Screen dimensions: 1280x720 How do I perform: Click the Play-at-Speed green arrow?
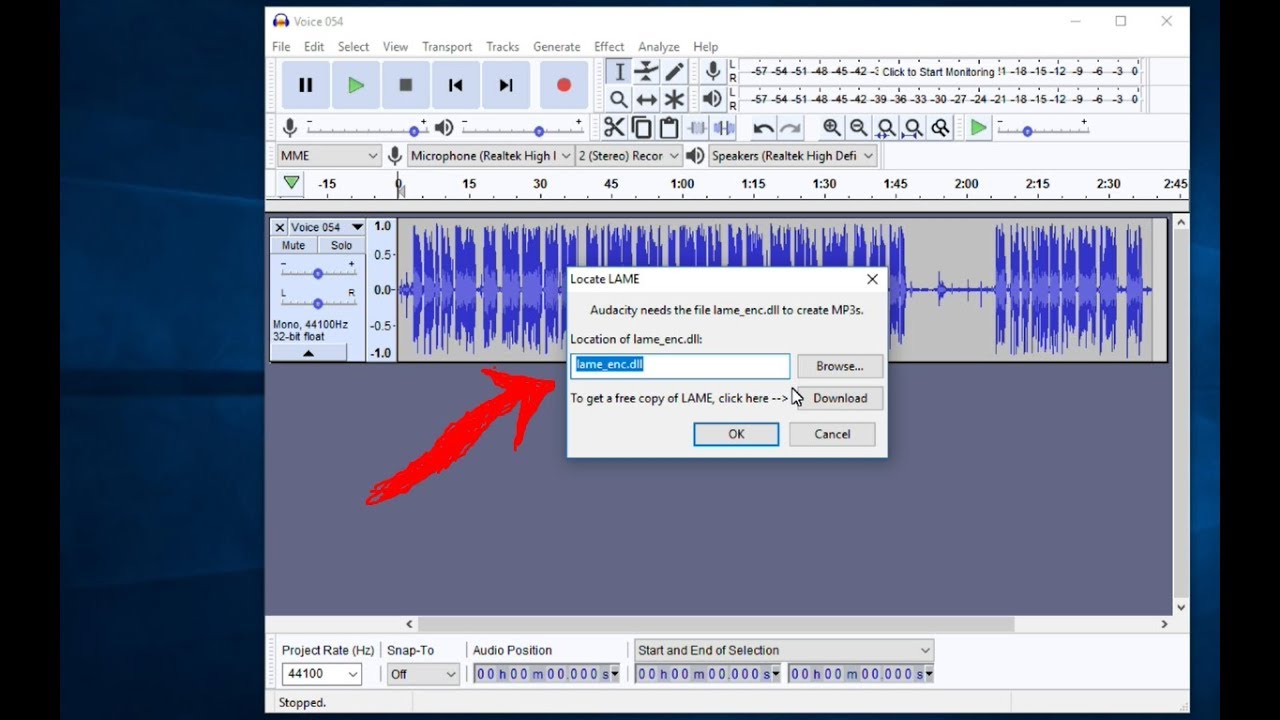point(979,128)
